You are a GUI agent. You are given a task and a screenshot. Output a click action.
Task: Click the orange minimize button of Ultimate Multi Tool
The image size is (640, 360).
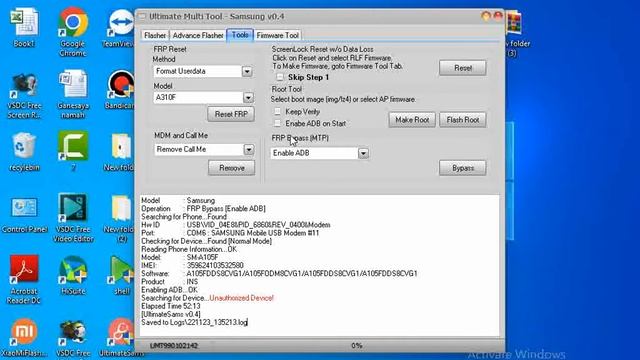(x=486, y=16)
